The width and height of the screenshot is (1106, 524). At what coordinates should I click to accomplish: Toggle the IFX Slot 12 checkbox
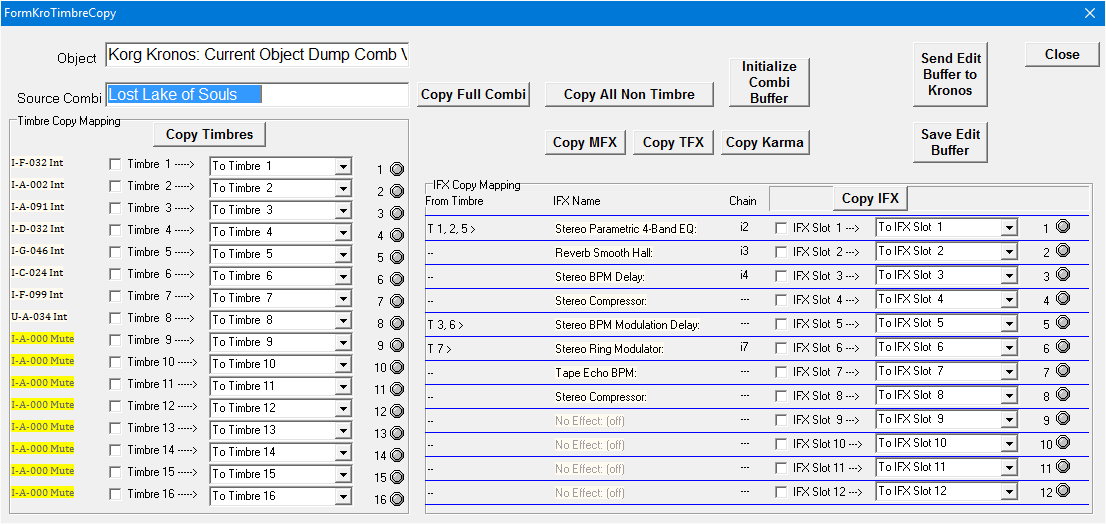click(781, 492)
